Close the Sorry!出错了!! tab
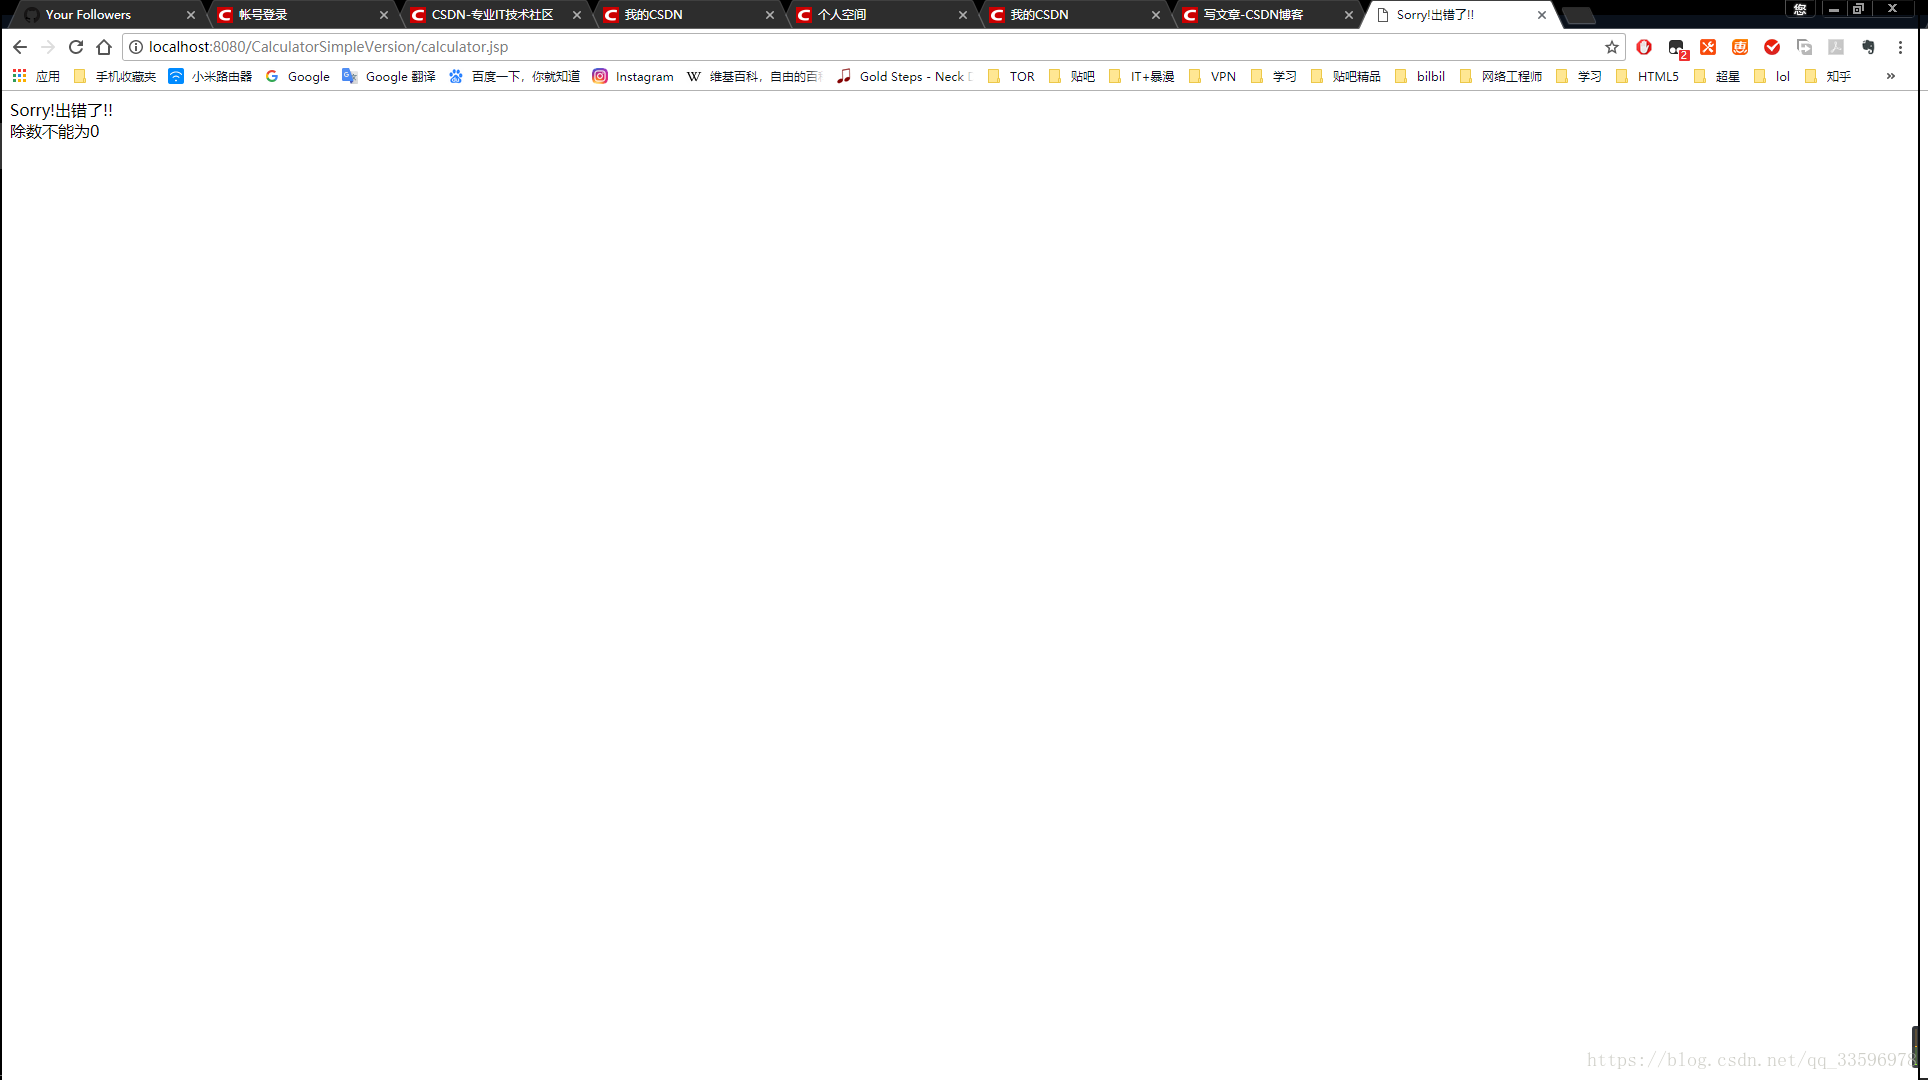The height and width of the screenshot is (1080, 1928). coord(1542,15)
